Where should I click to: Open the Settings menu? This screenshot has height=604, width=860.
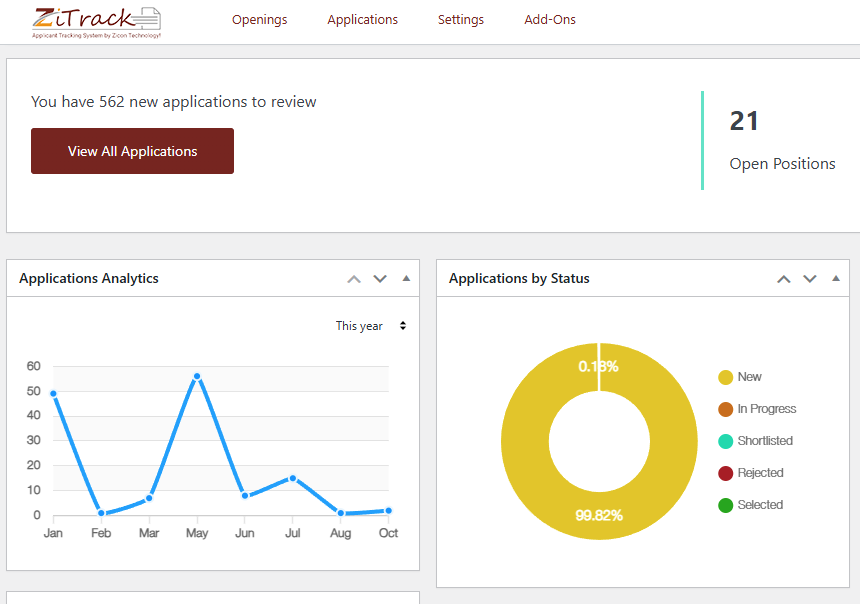pos(461,20)
